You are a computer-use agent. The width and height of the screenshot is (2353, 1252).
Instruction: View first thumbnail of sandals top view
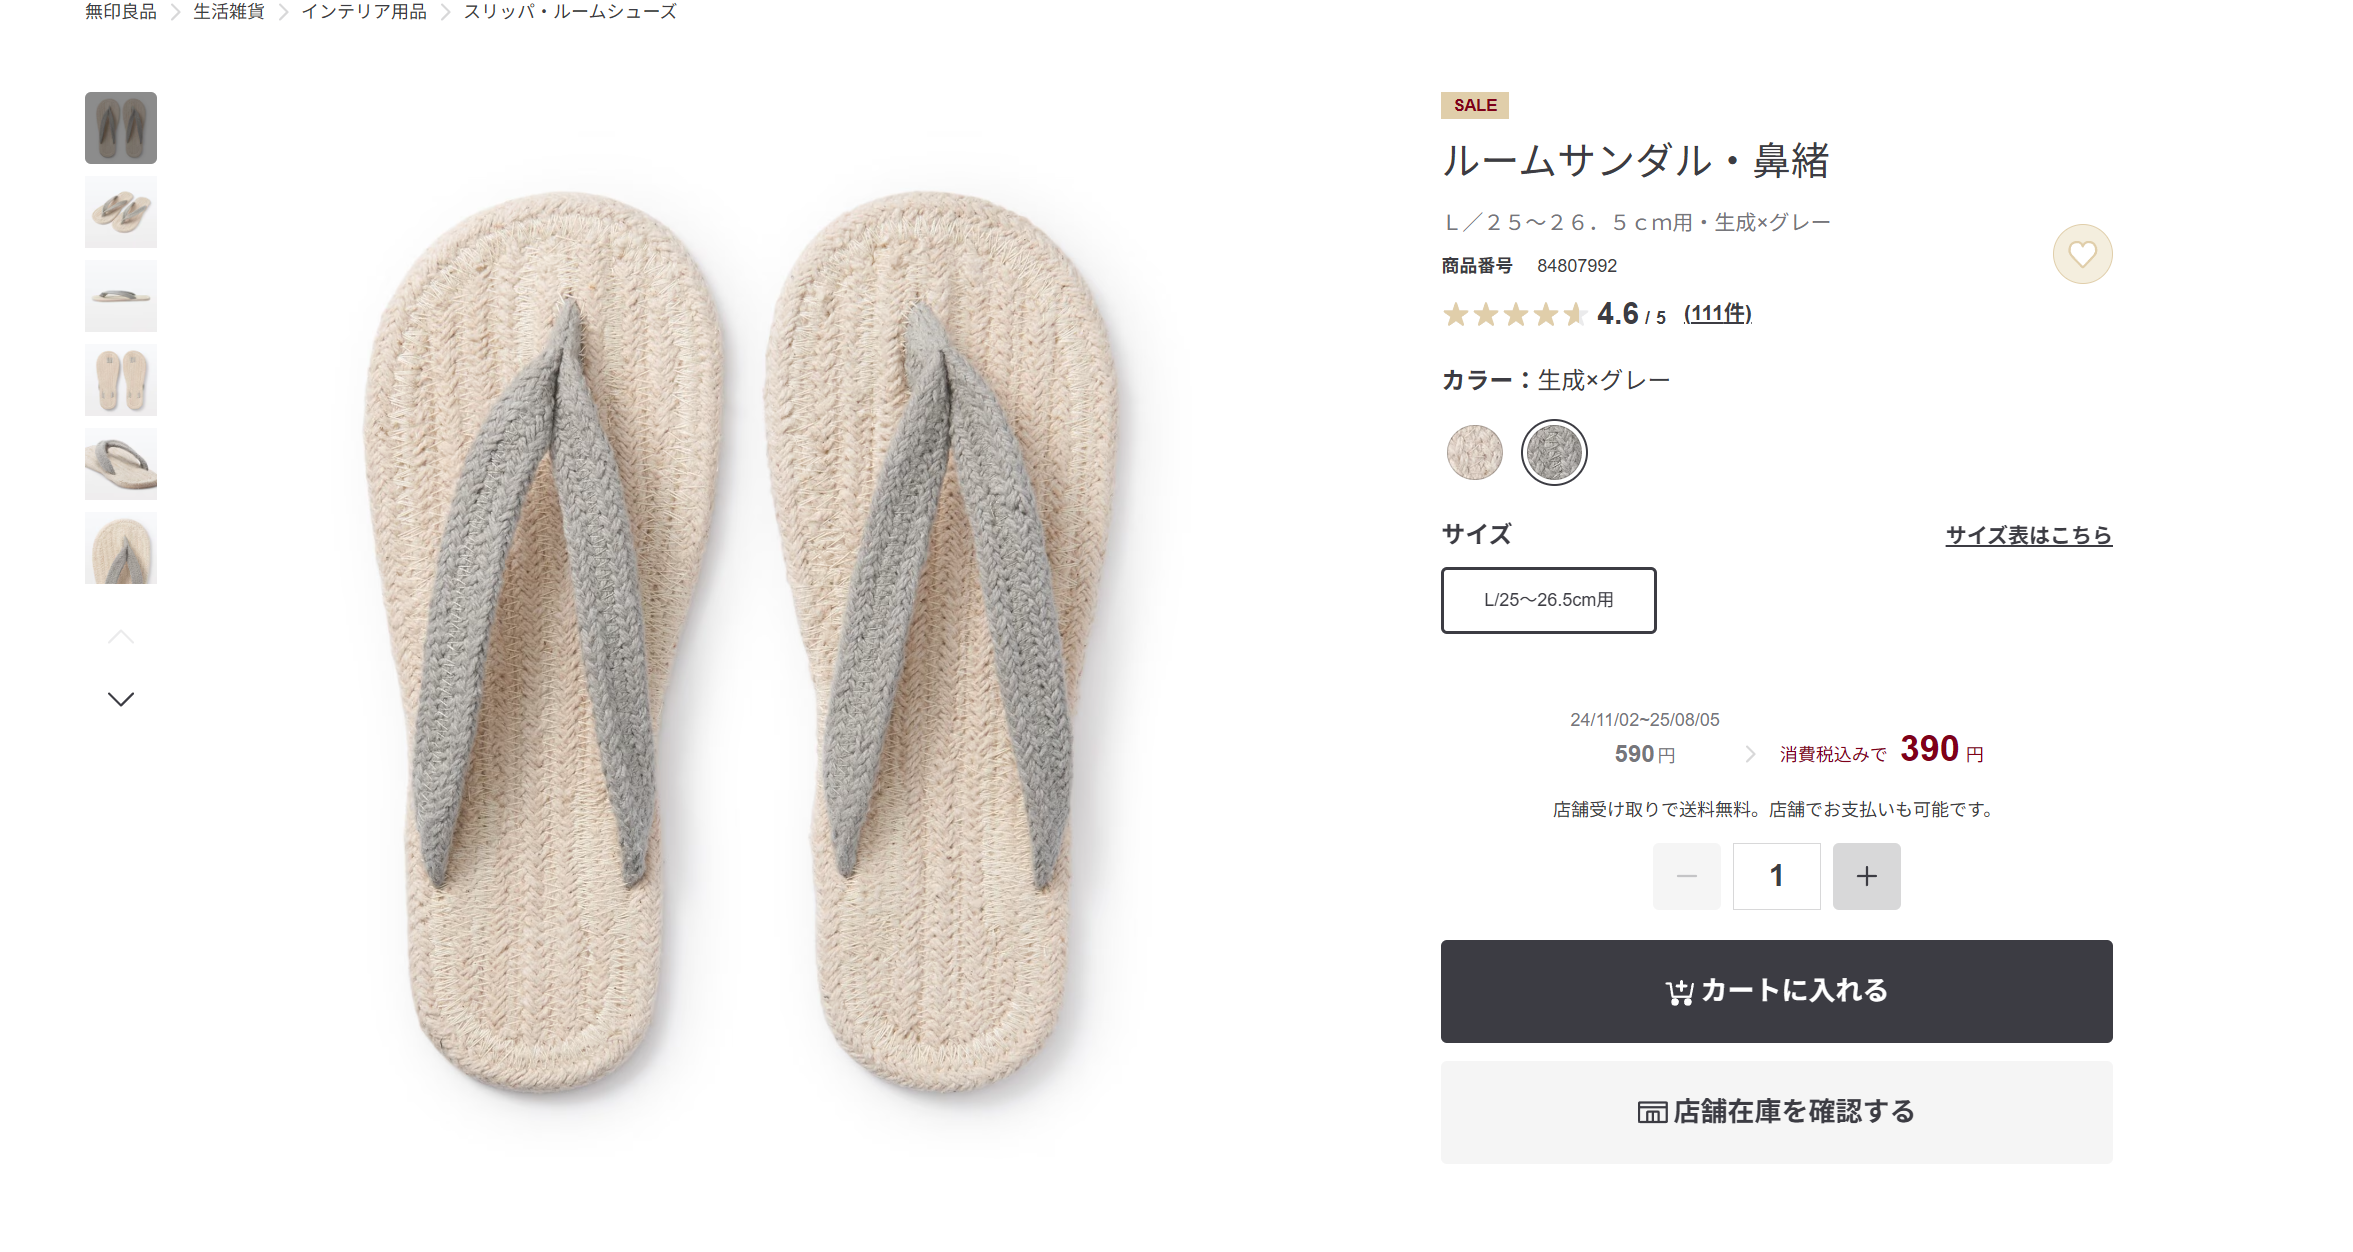point(121,128)
